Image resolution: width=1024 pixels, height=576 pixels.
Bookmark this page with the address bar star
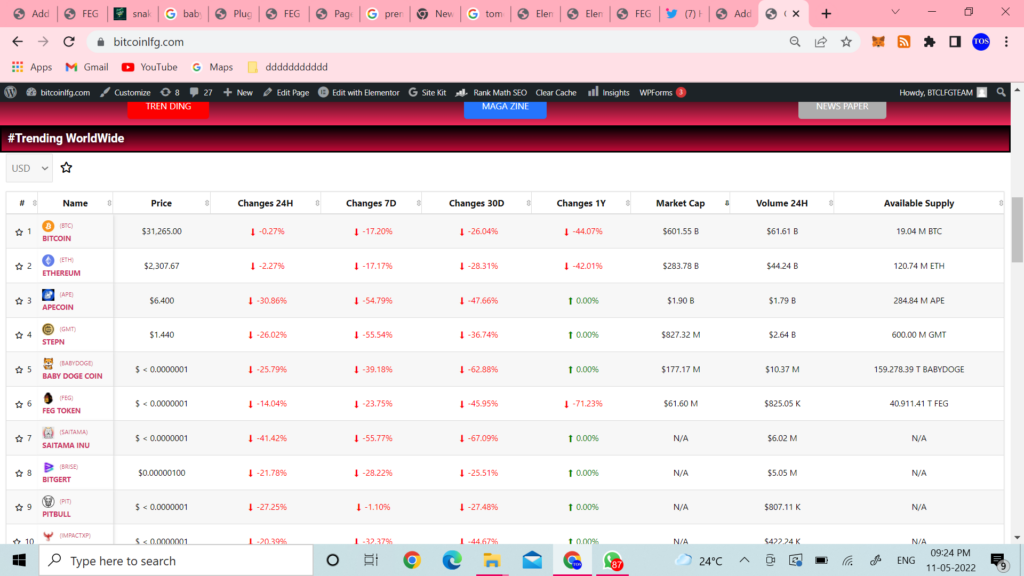(846, 42)
